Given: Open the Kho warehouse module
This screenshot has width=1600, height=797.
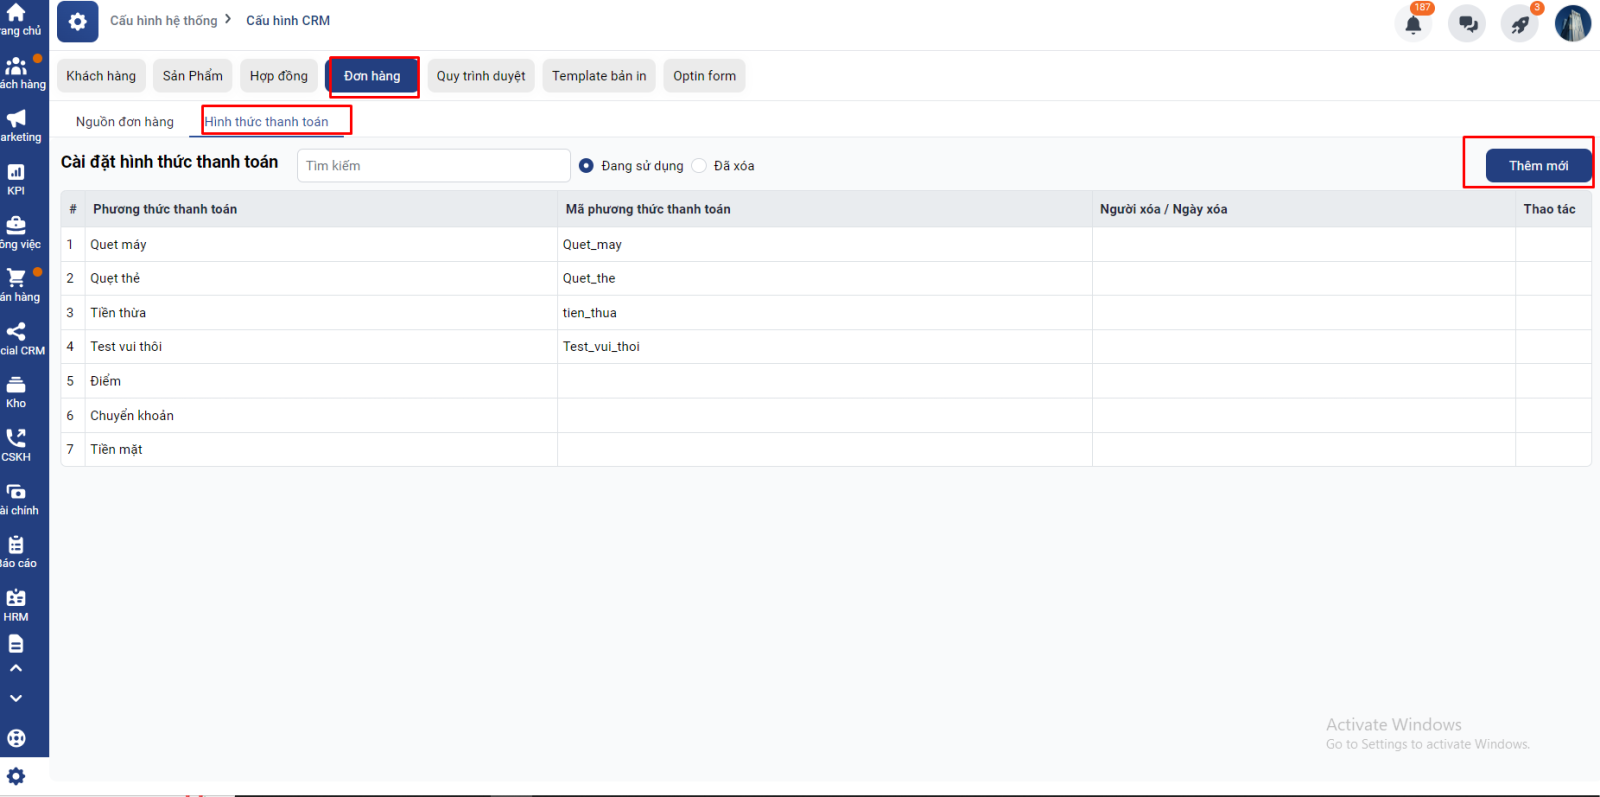Looking at the screenshot, I should pyautogui.click(x=16, y=392).
